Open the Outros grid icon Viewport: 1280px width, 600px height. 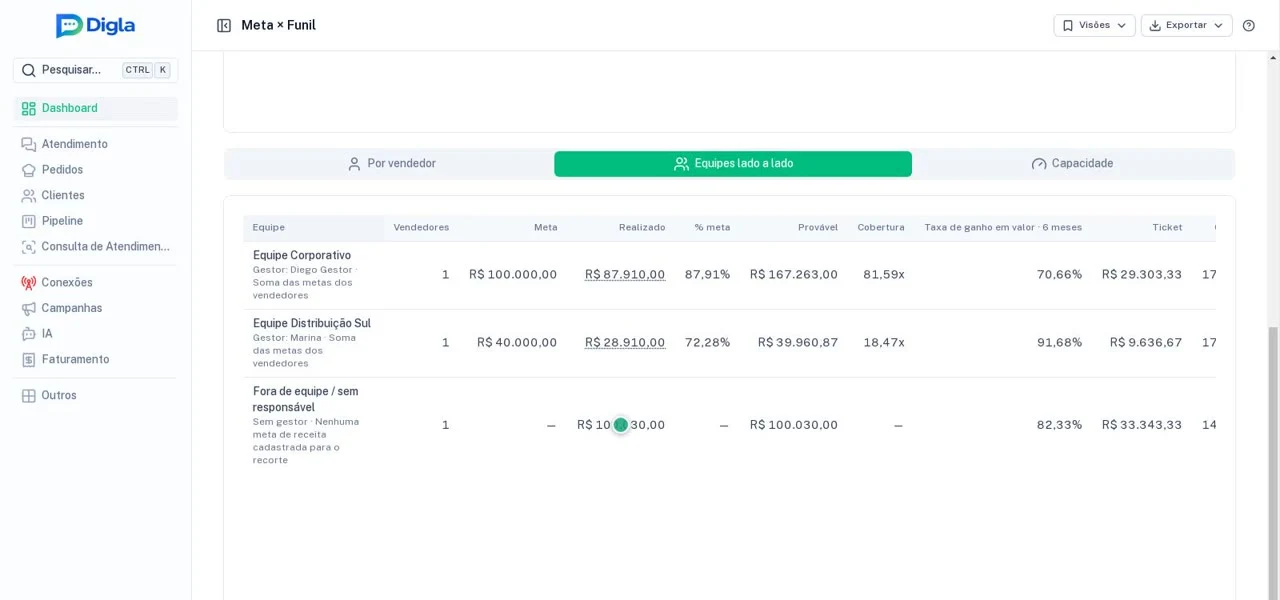(28, 396)
